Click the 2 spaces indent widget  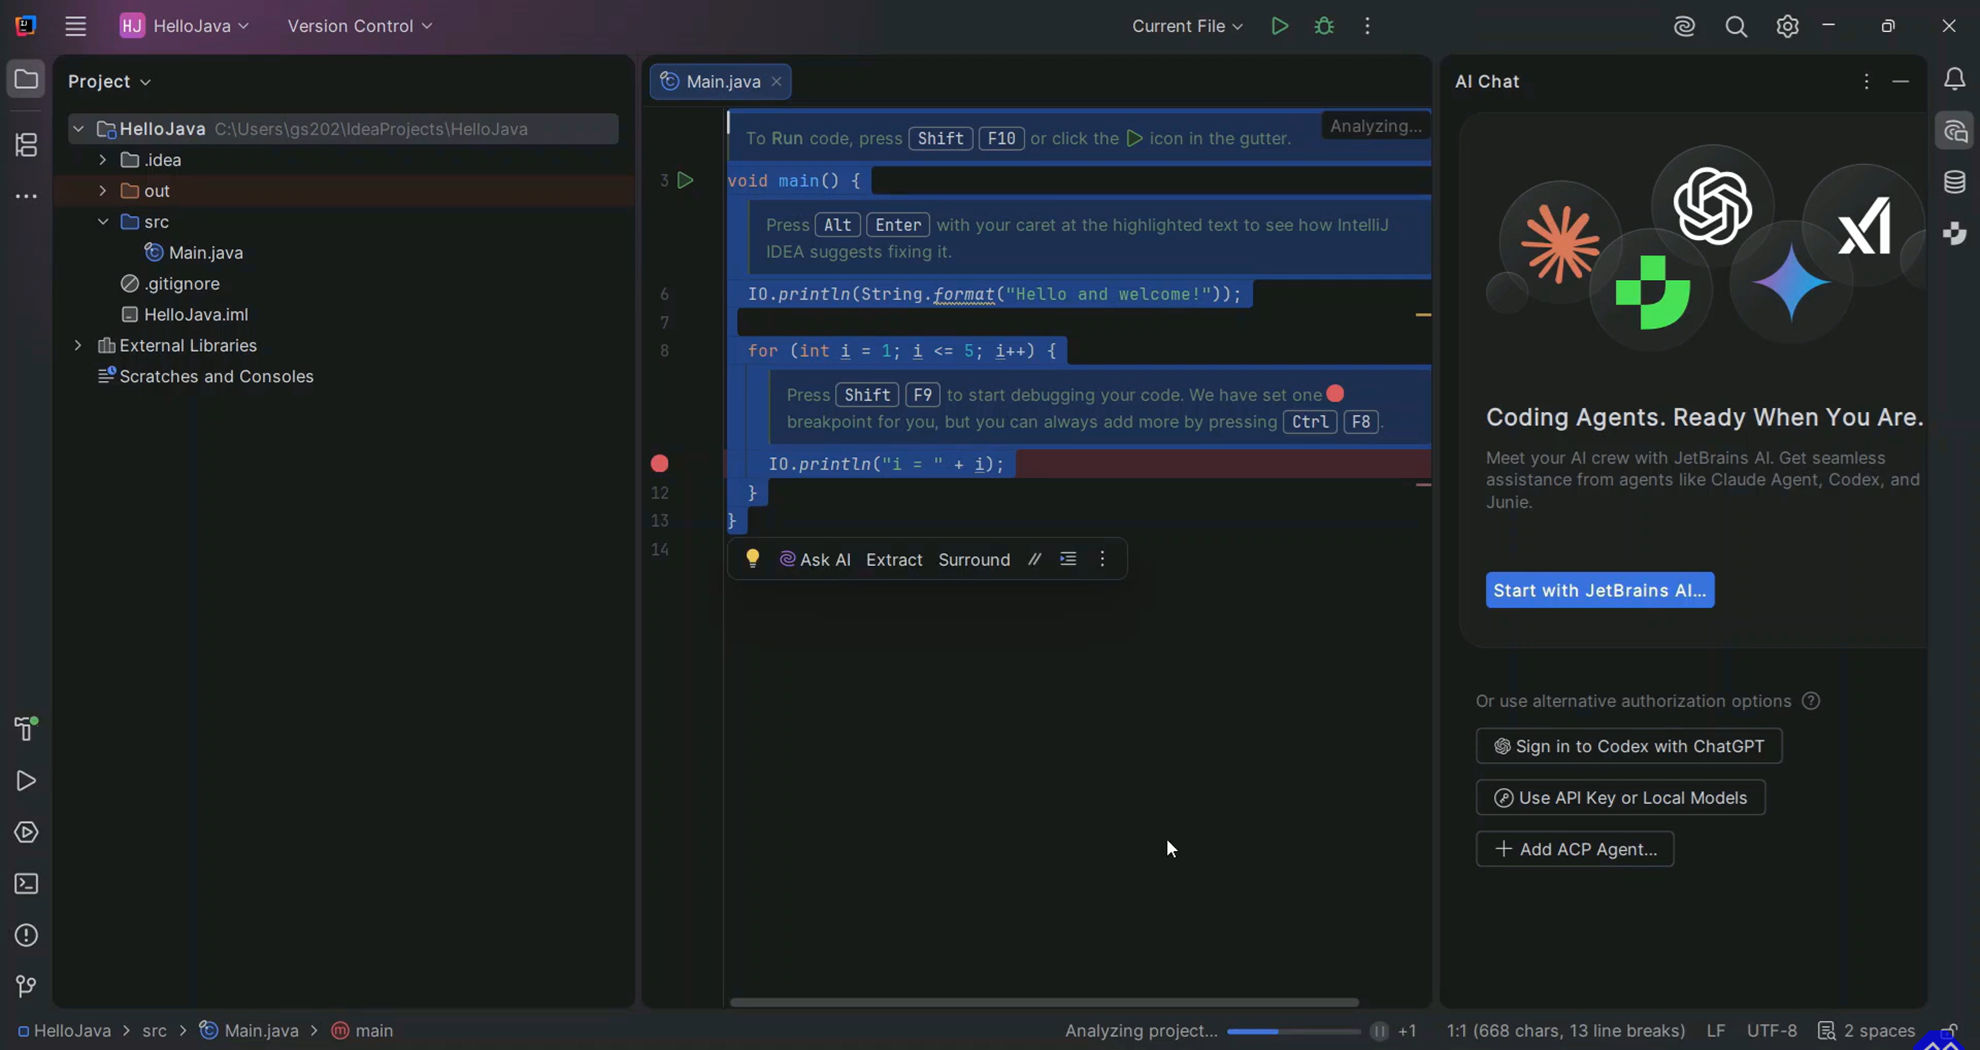[x=1866, y=1031]
